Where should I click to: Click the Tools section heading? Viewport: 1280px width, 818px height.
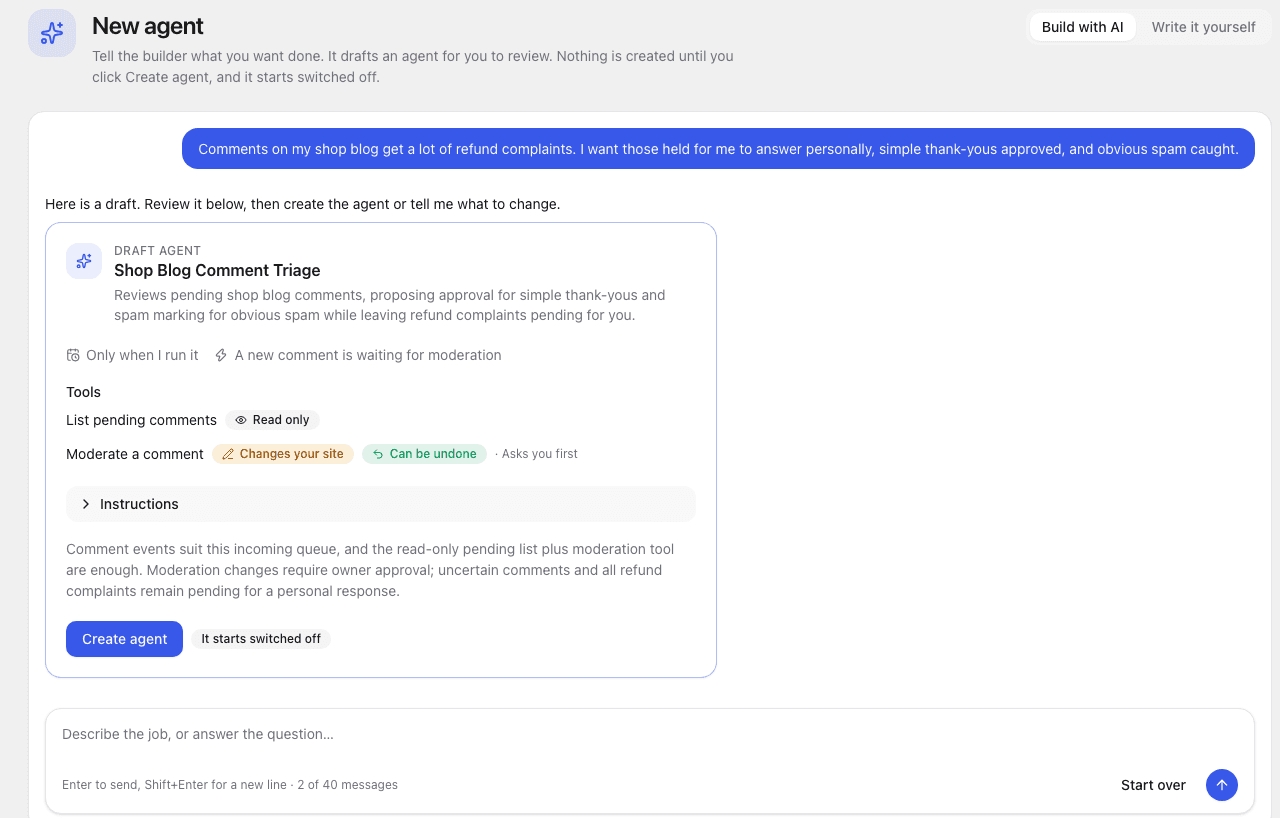point(83,392)
